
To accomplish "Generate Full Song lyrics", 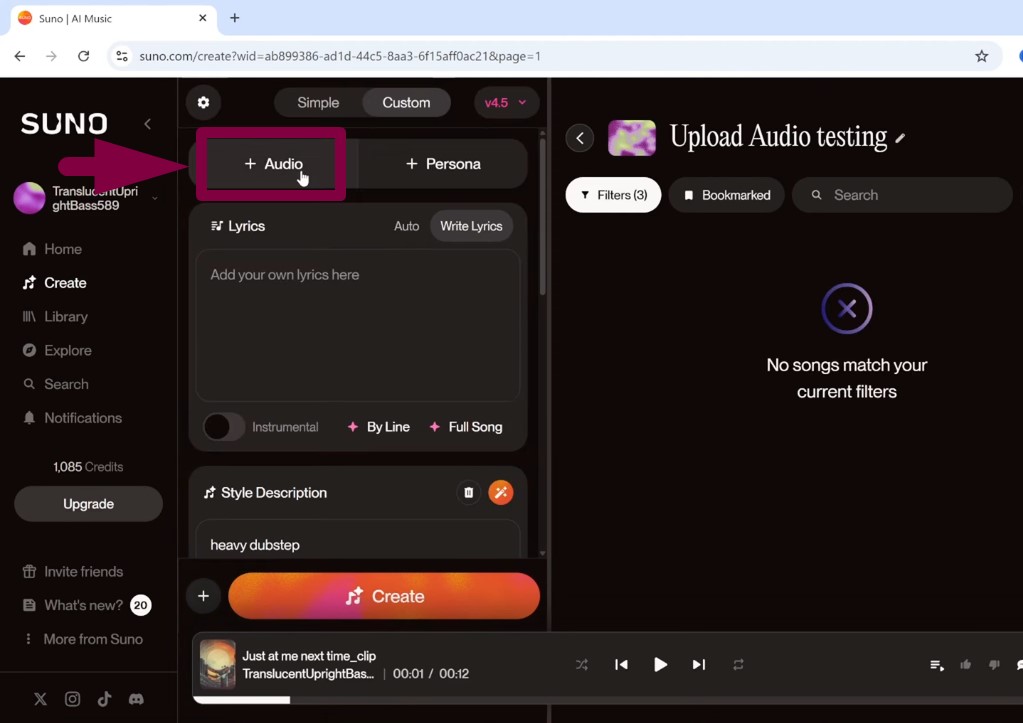I will point(466,427).
